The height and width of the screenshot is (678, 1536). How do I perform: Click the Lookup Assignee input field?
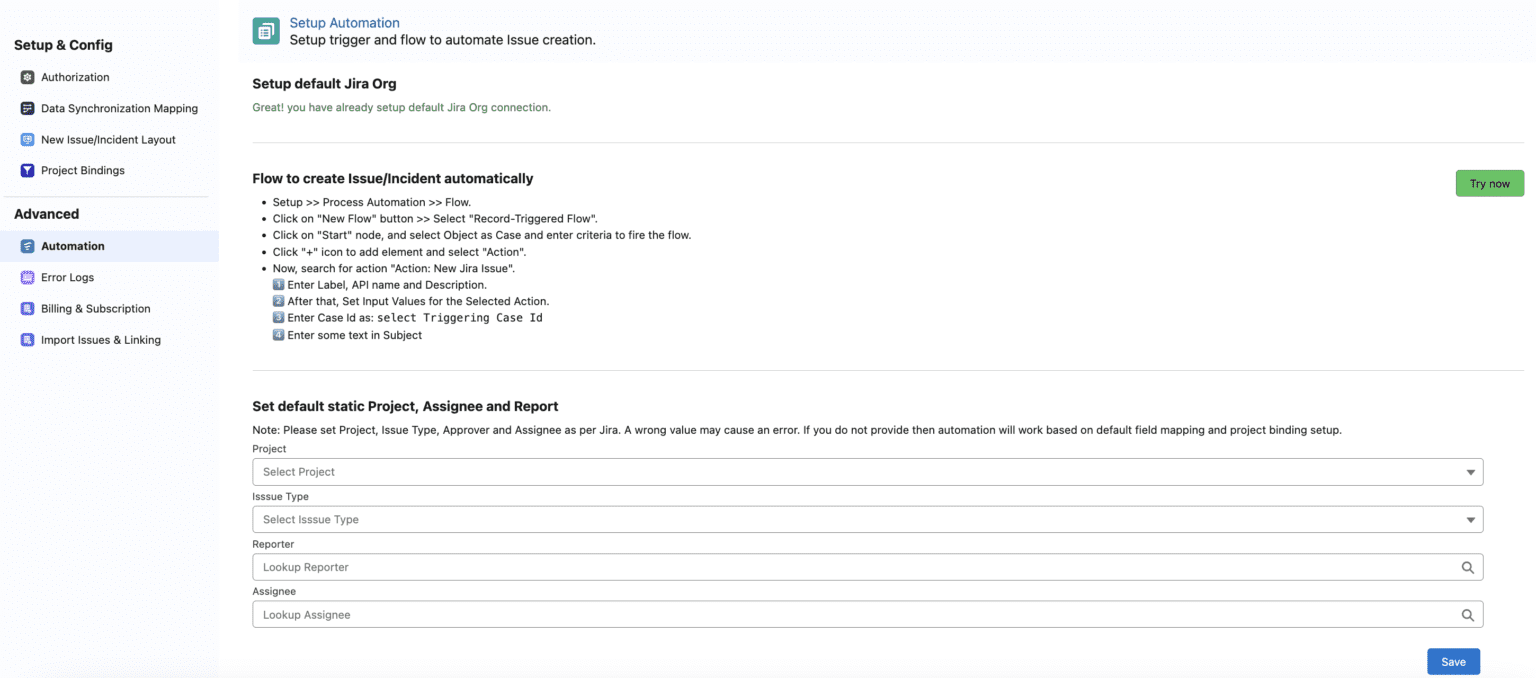pos(850,615)
